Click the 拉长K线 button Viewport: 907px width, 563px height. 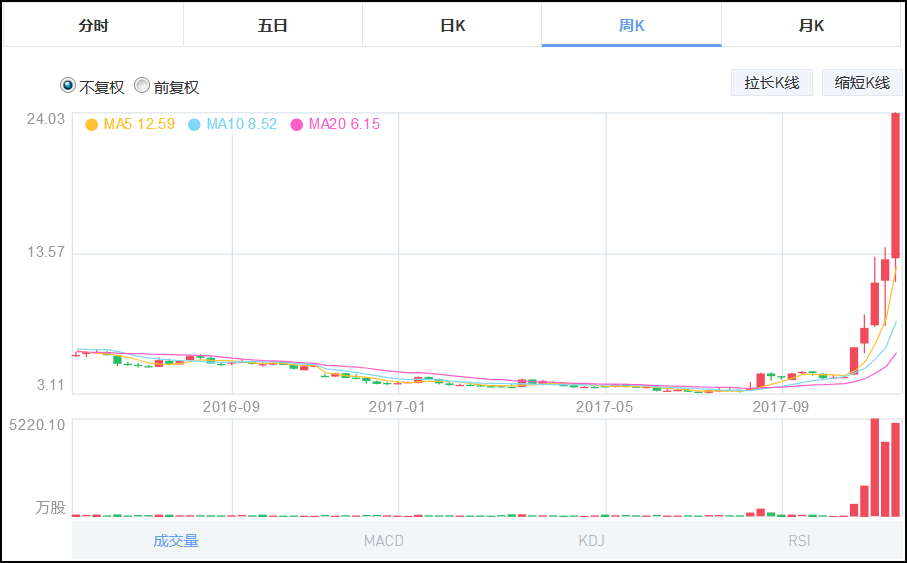click(x=772, y=83)
